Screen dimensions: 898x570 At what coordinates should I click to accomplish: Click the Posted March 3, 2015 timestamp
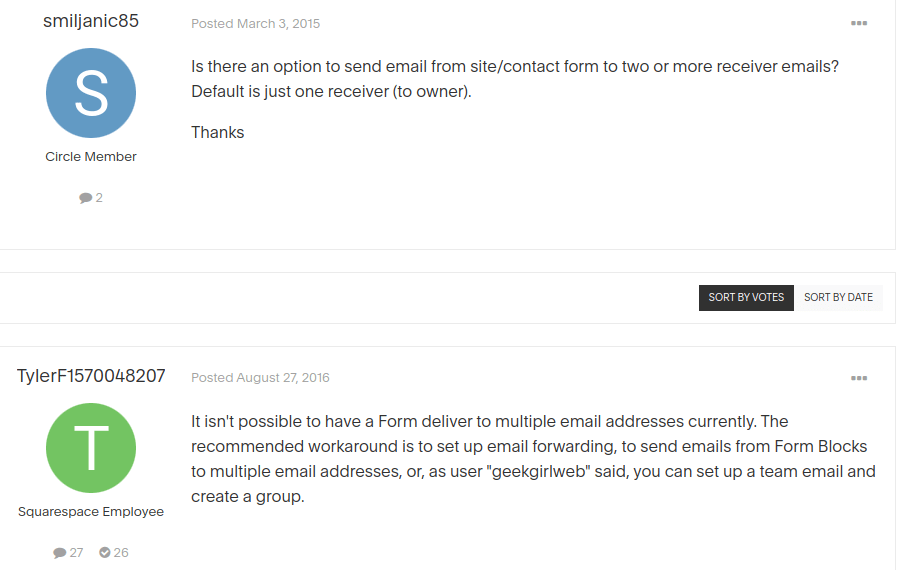coord(255,23)
